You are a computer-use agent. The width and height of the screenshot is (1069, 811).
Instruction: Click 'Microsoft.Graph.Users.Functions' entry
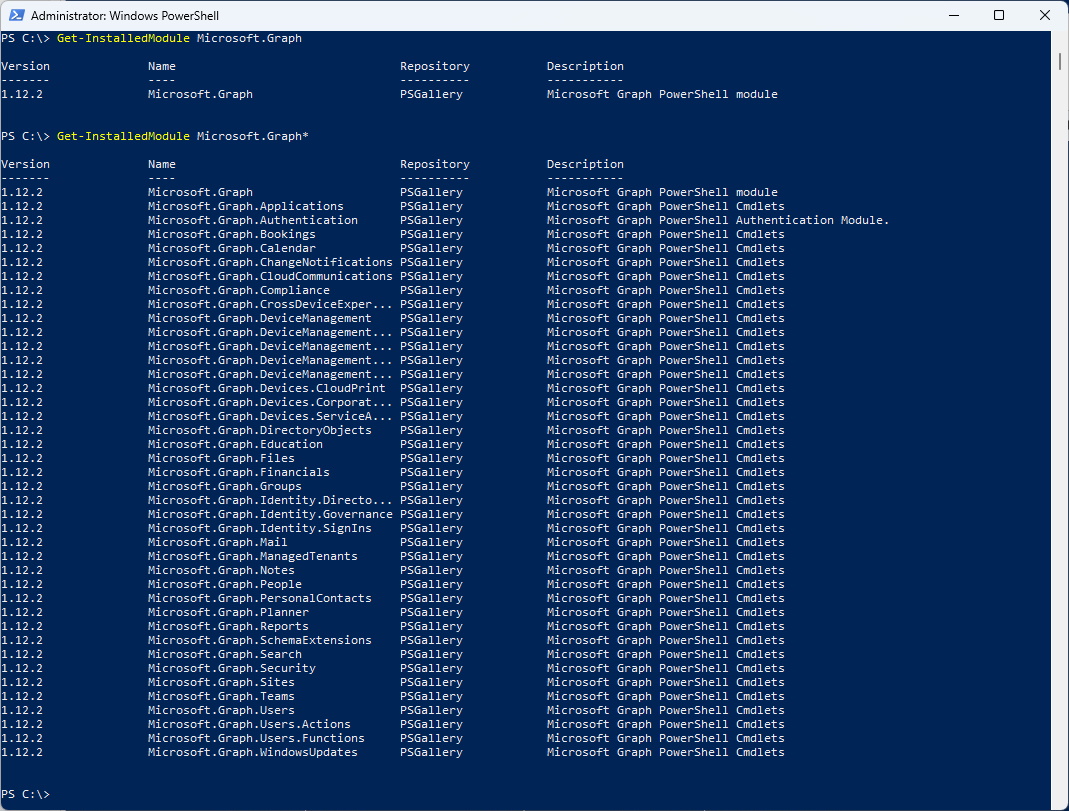coord(256,738)
